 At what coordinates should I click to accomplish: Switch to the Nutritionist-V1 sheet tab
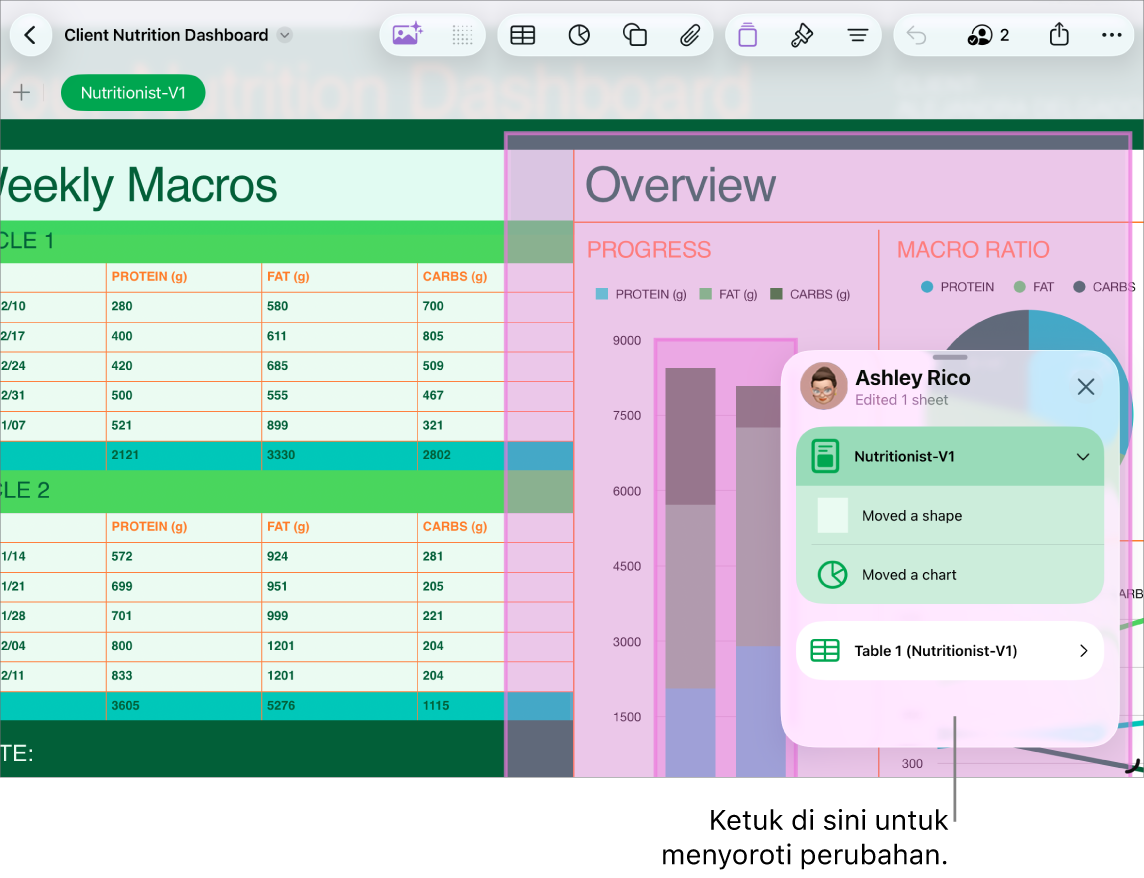click(132, 92)
